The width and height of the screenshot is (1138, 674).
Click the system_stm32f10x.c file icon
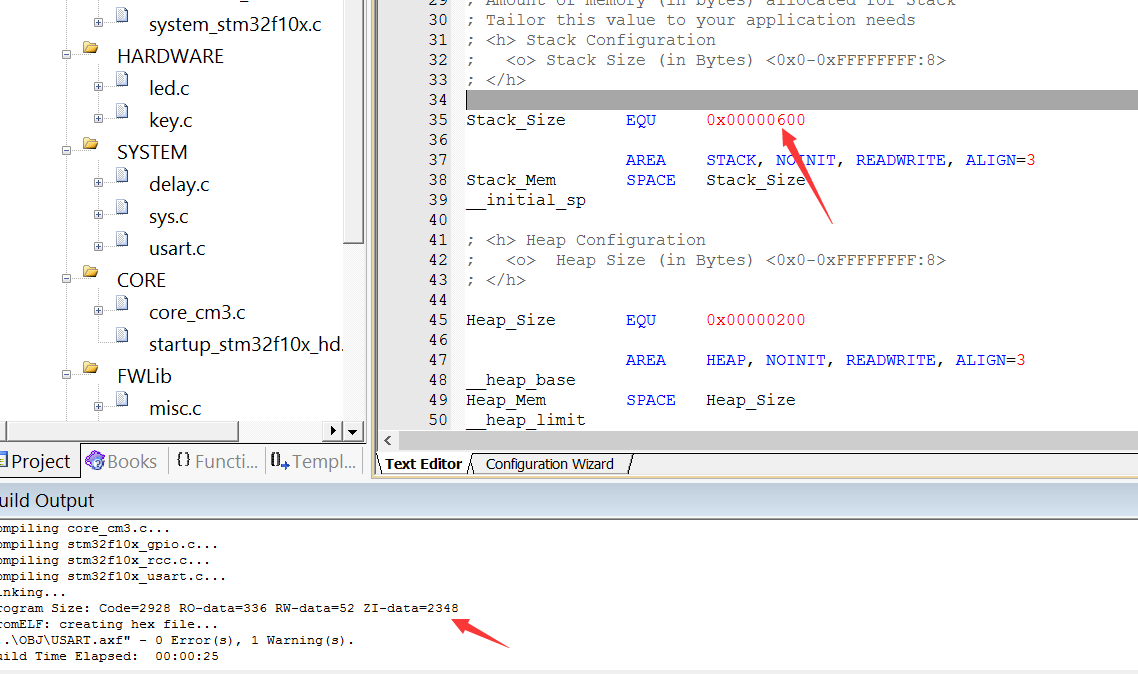[x=123, y=15]
